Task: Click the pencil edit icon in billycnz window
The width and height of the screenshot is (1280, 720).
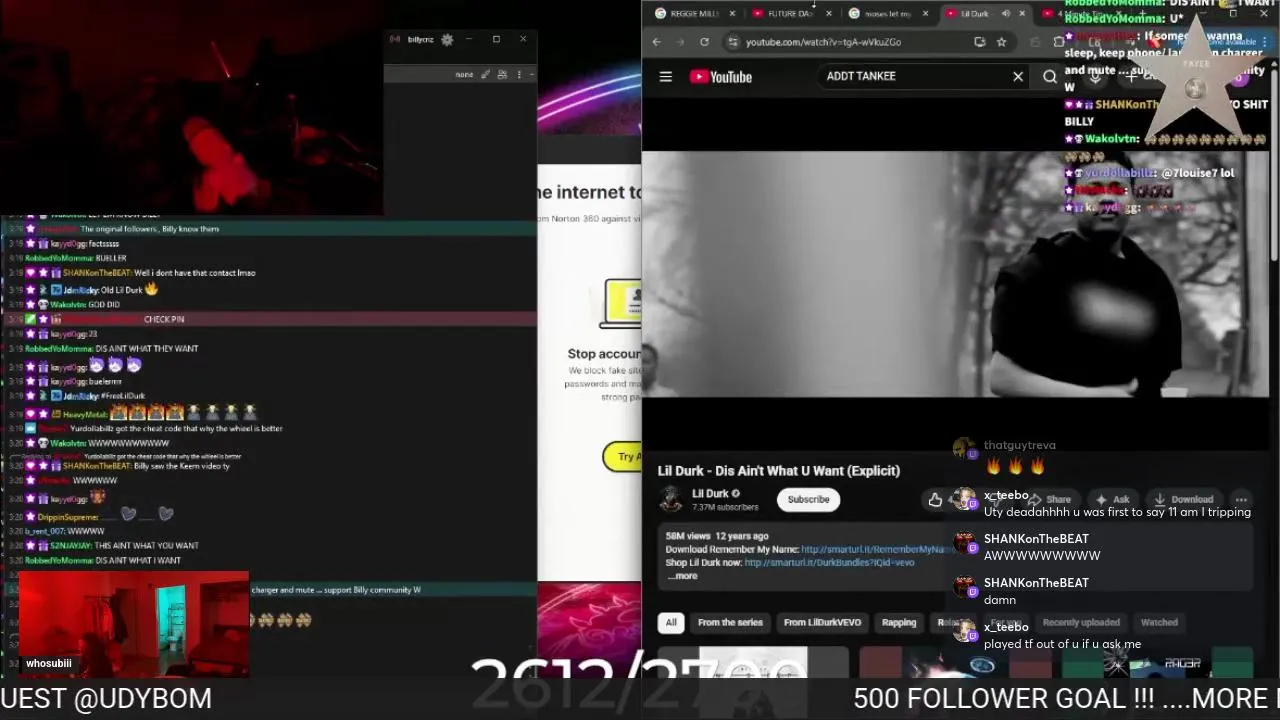Action: pyautogui.click(x=485, y=74)
